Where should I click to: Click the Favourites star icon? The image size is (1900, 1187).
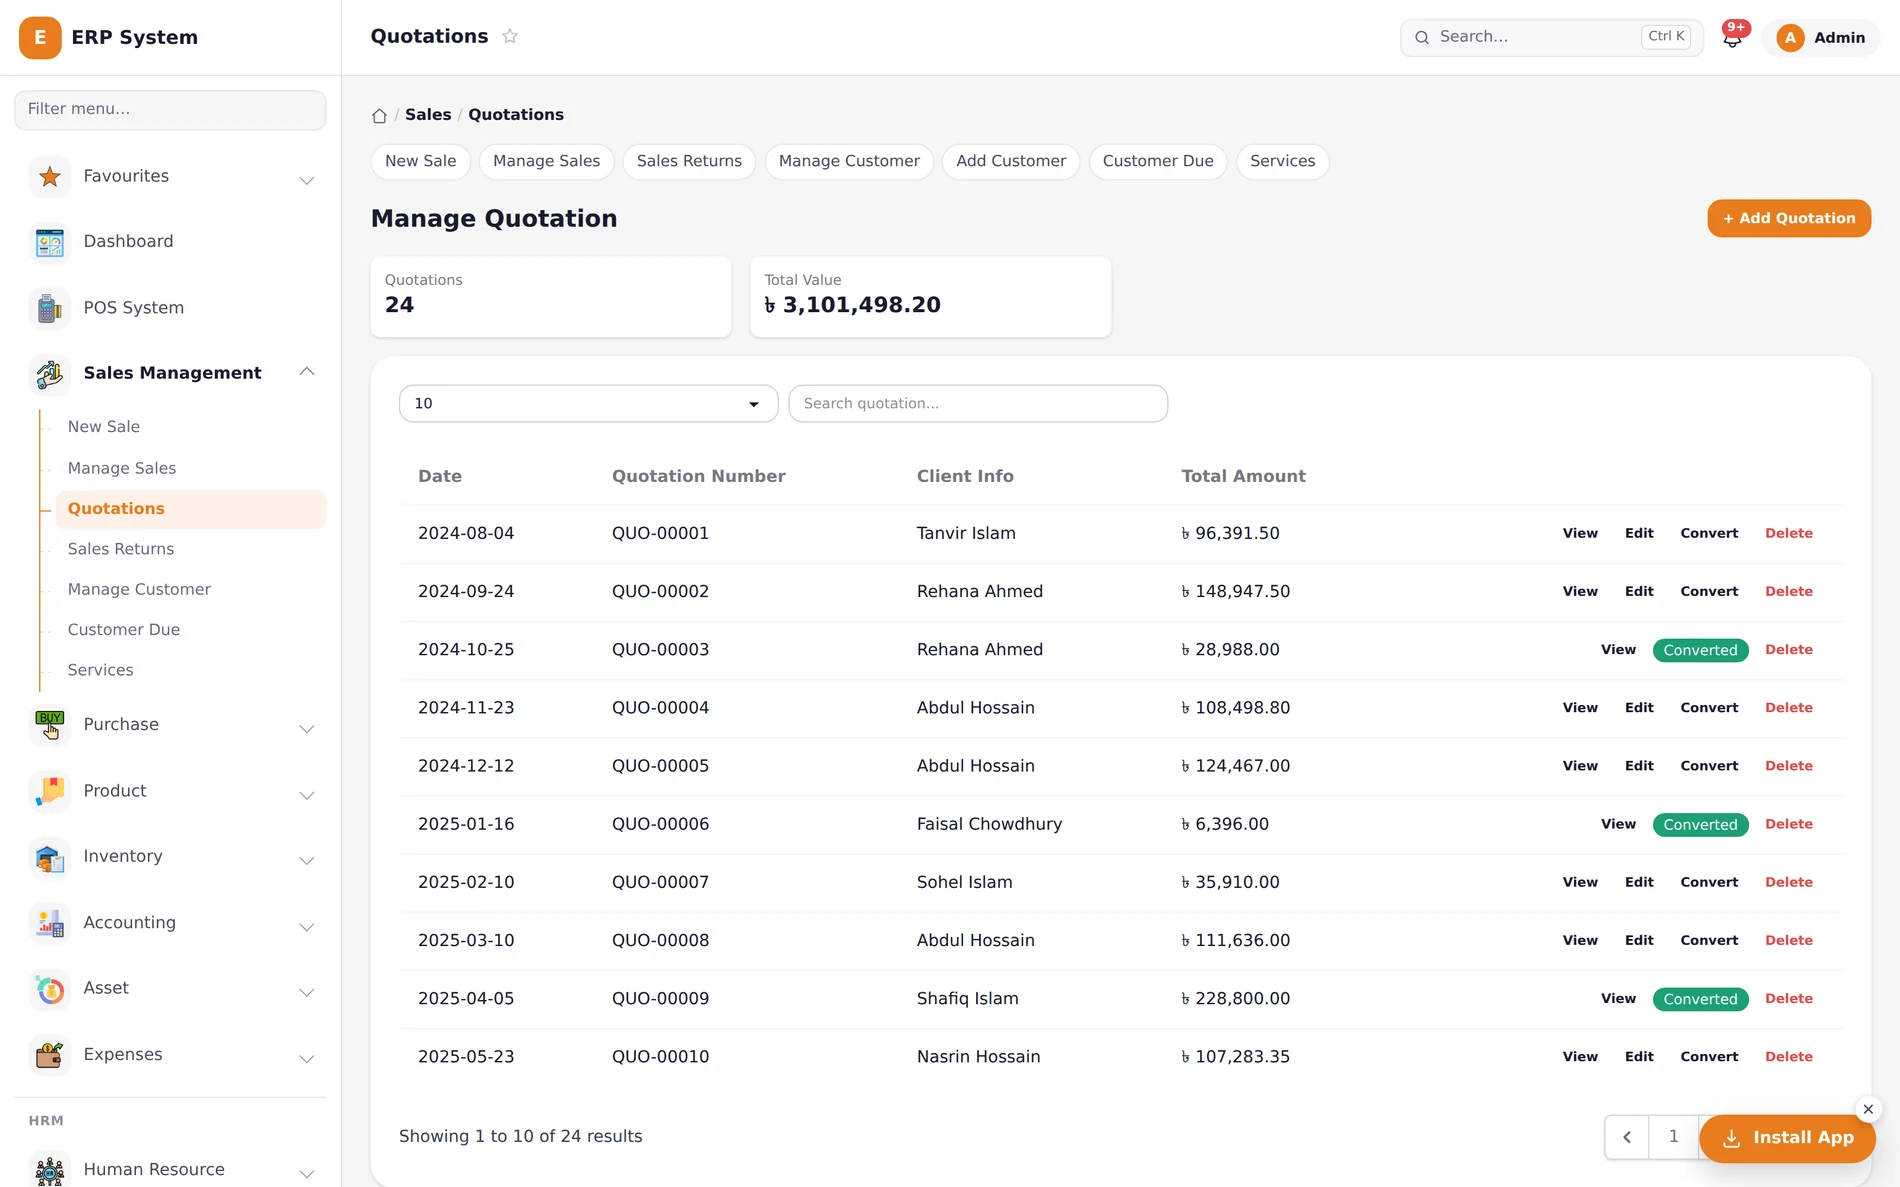point(50,177)
